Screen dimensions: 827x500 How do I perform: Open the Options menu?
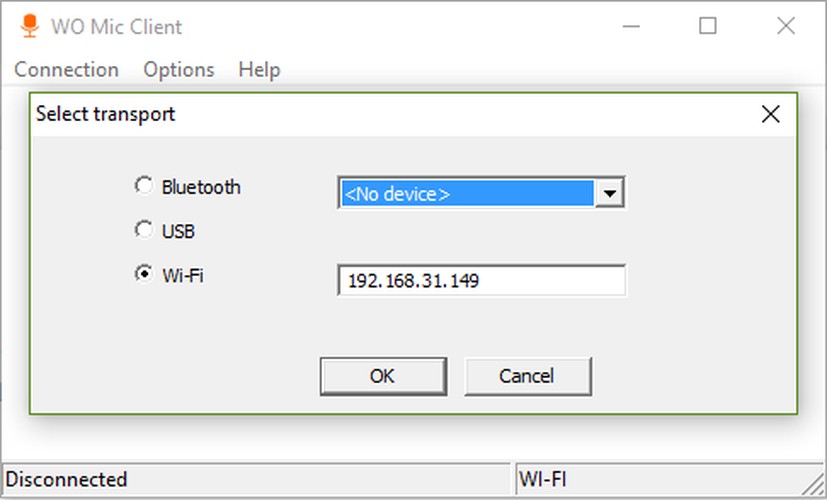(x=179, y=70)
